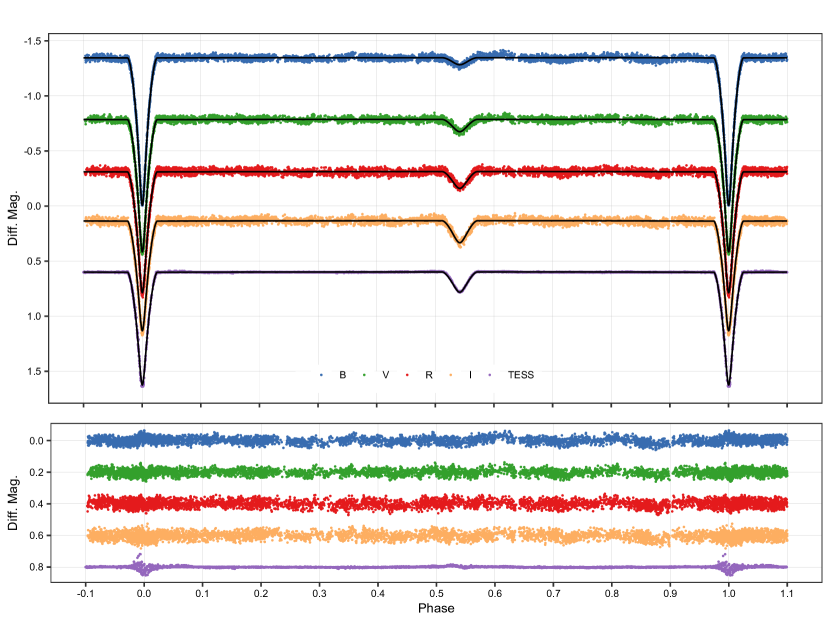Click the 0.0 tick on upper panel y-axis
830x623 pixels.
35,206
